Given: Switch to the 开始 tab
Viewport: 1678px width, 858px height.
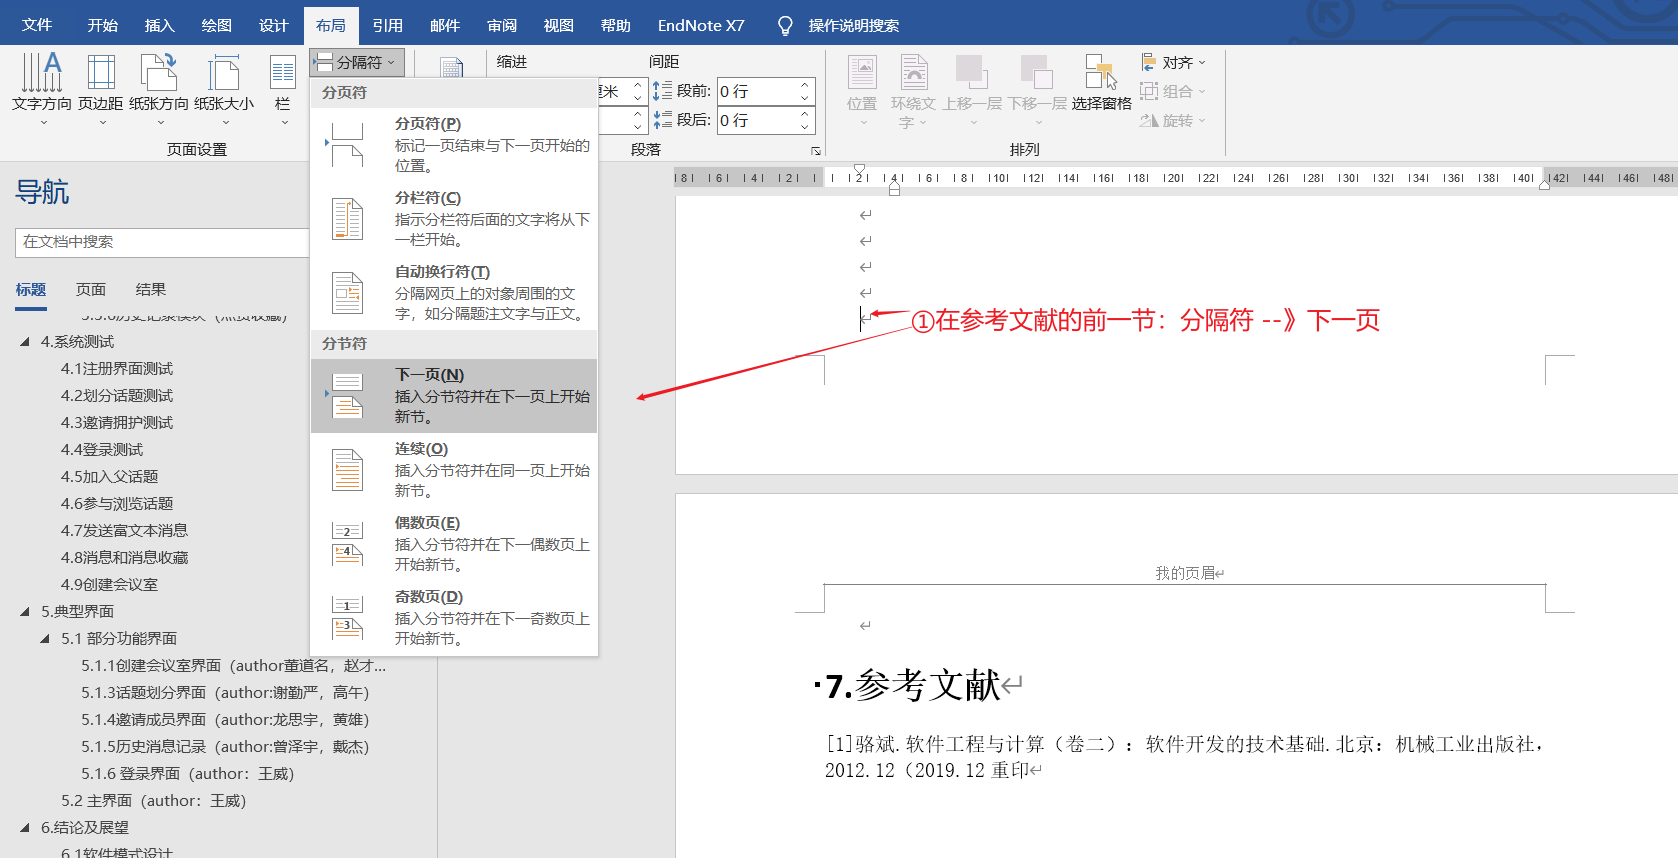Looking at the screenshot, I should click(x=102, y=25).
